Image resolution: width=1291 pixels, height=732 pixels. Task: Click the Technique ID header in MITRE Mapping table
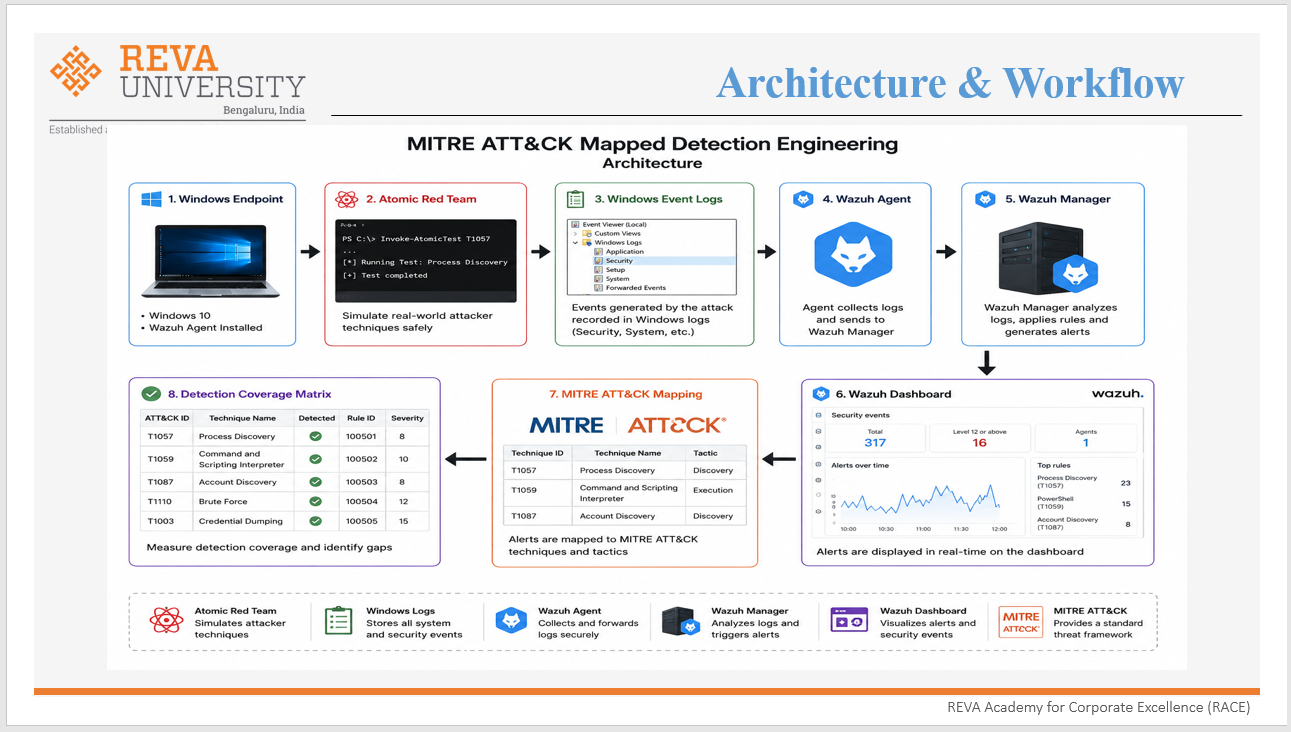tap(537, 453)
